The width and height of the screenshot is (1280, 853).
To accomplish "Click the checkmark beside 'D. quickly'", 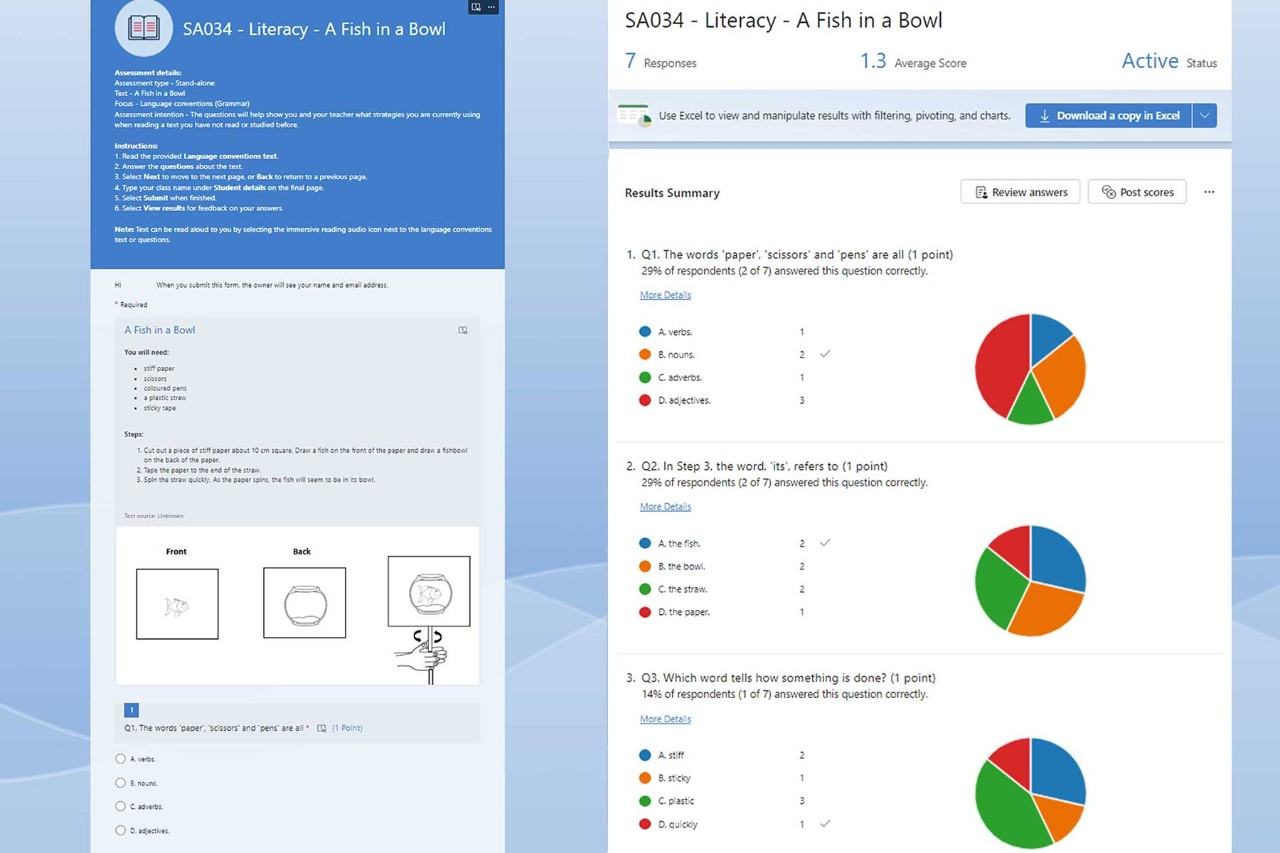I will click(x=825, y=824).
